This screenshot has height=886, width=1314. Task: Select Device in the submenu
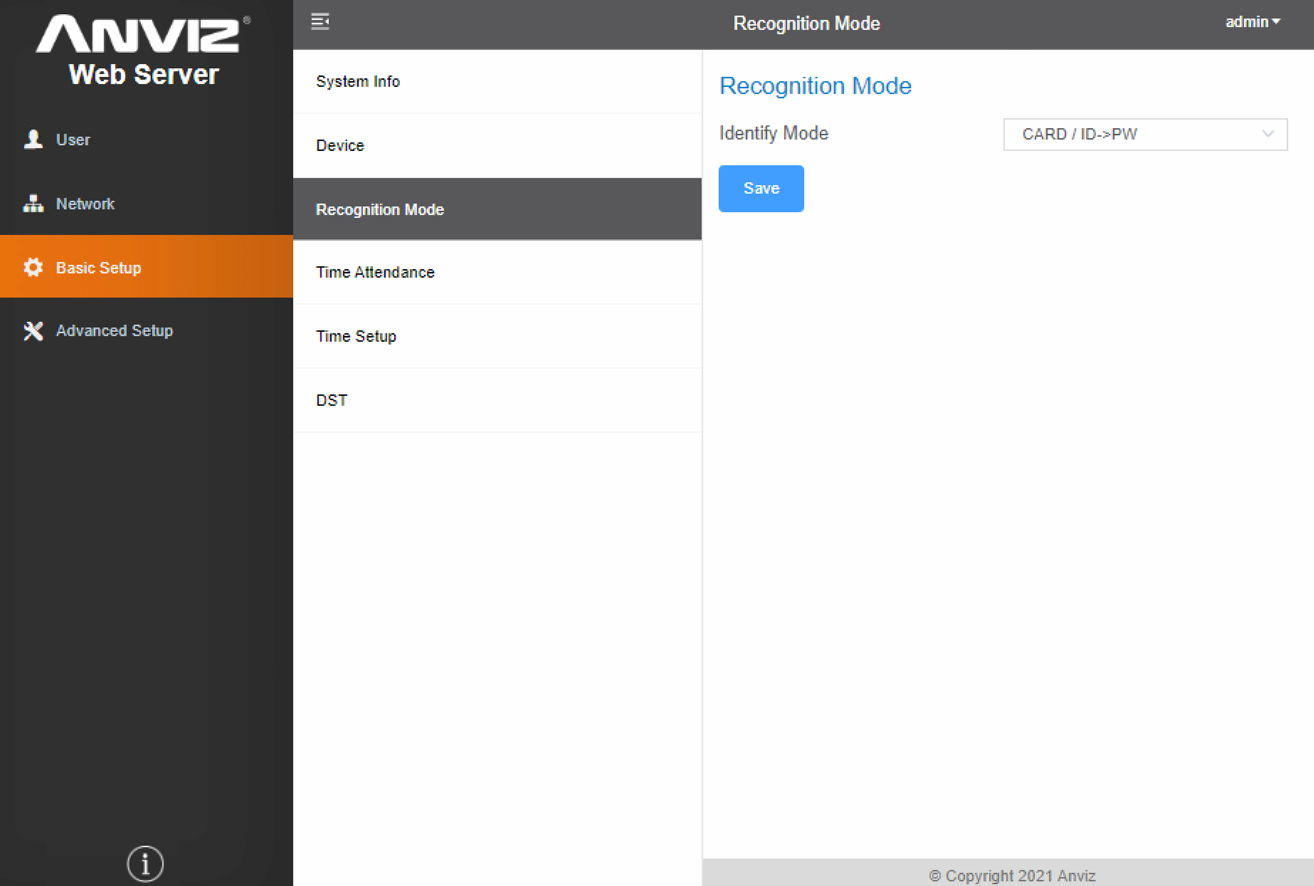(340, 146)
